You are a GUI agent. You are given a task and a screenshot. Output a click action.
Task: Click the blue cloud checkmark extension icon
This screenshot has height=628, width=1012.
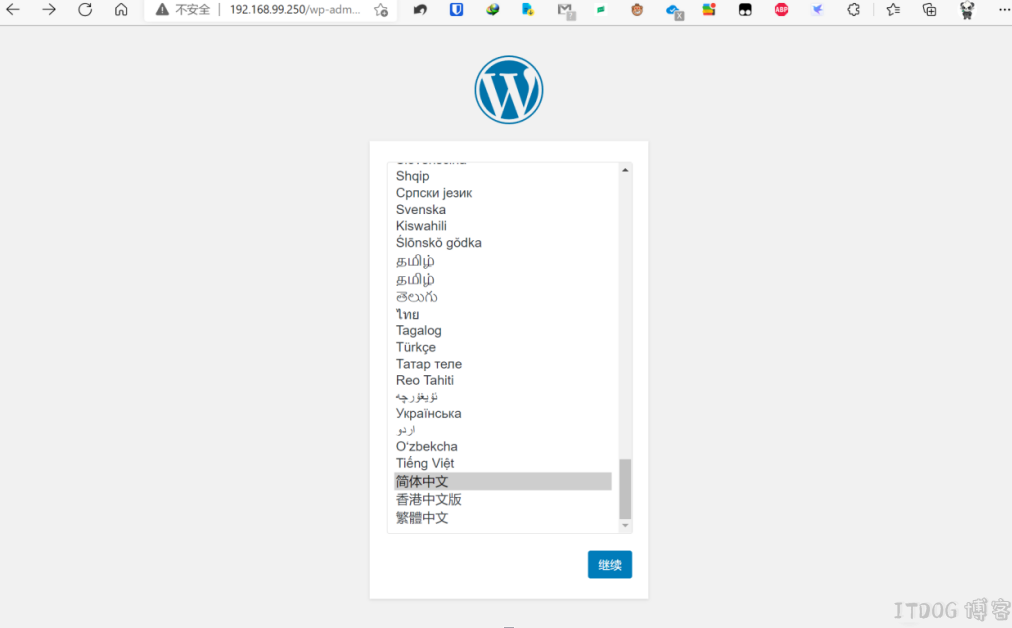pyautogui.click(x=674, y=10)
